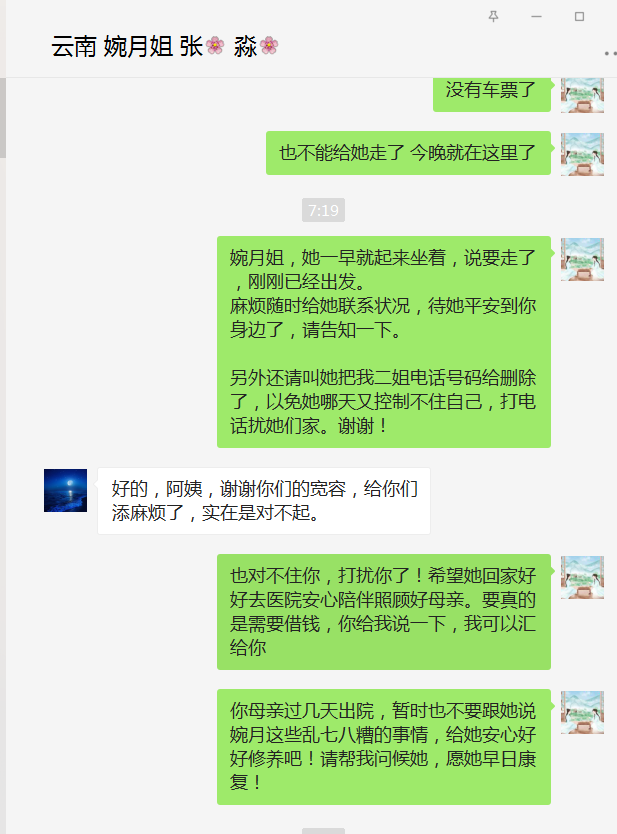Select the bubble mentioning 需要借钱

(x=384, y=612)
